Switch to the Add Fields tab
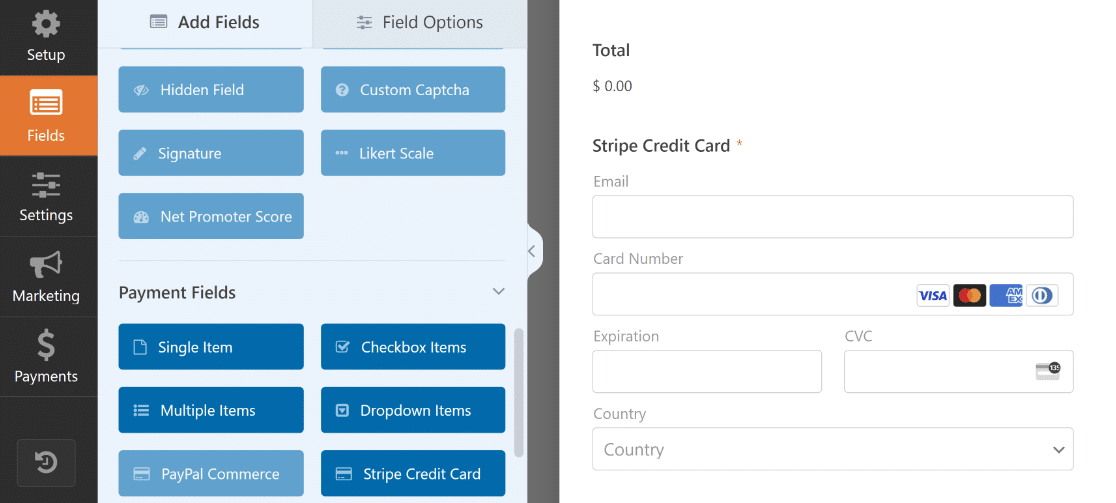The image size is (1116, 503). coord(205,23)
